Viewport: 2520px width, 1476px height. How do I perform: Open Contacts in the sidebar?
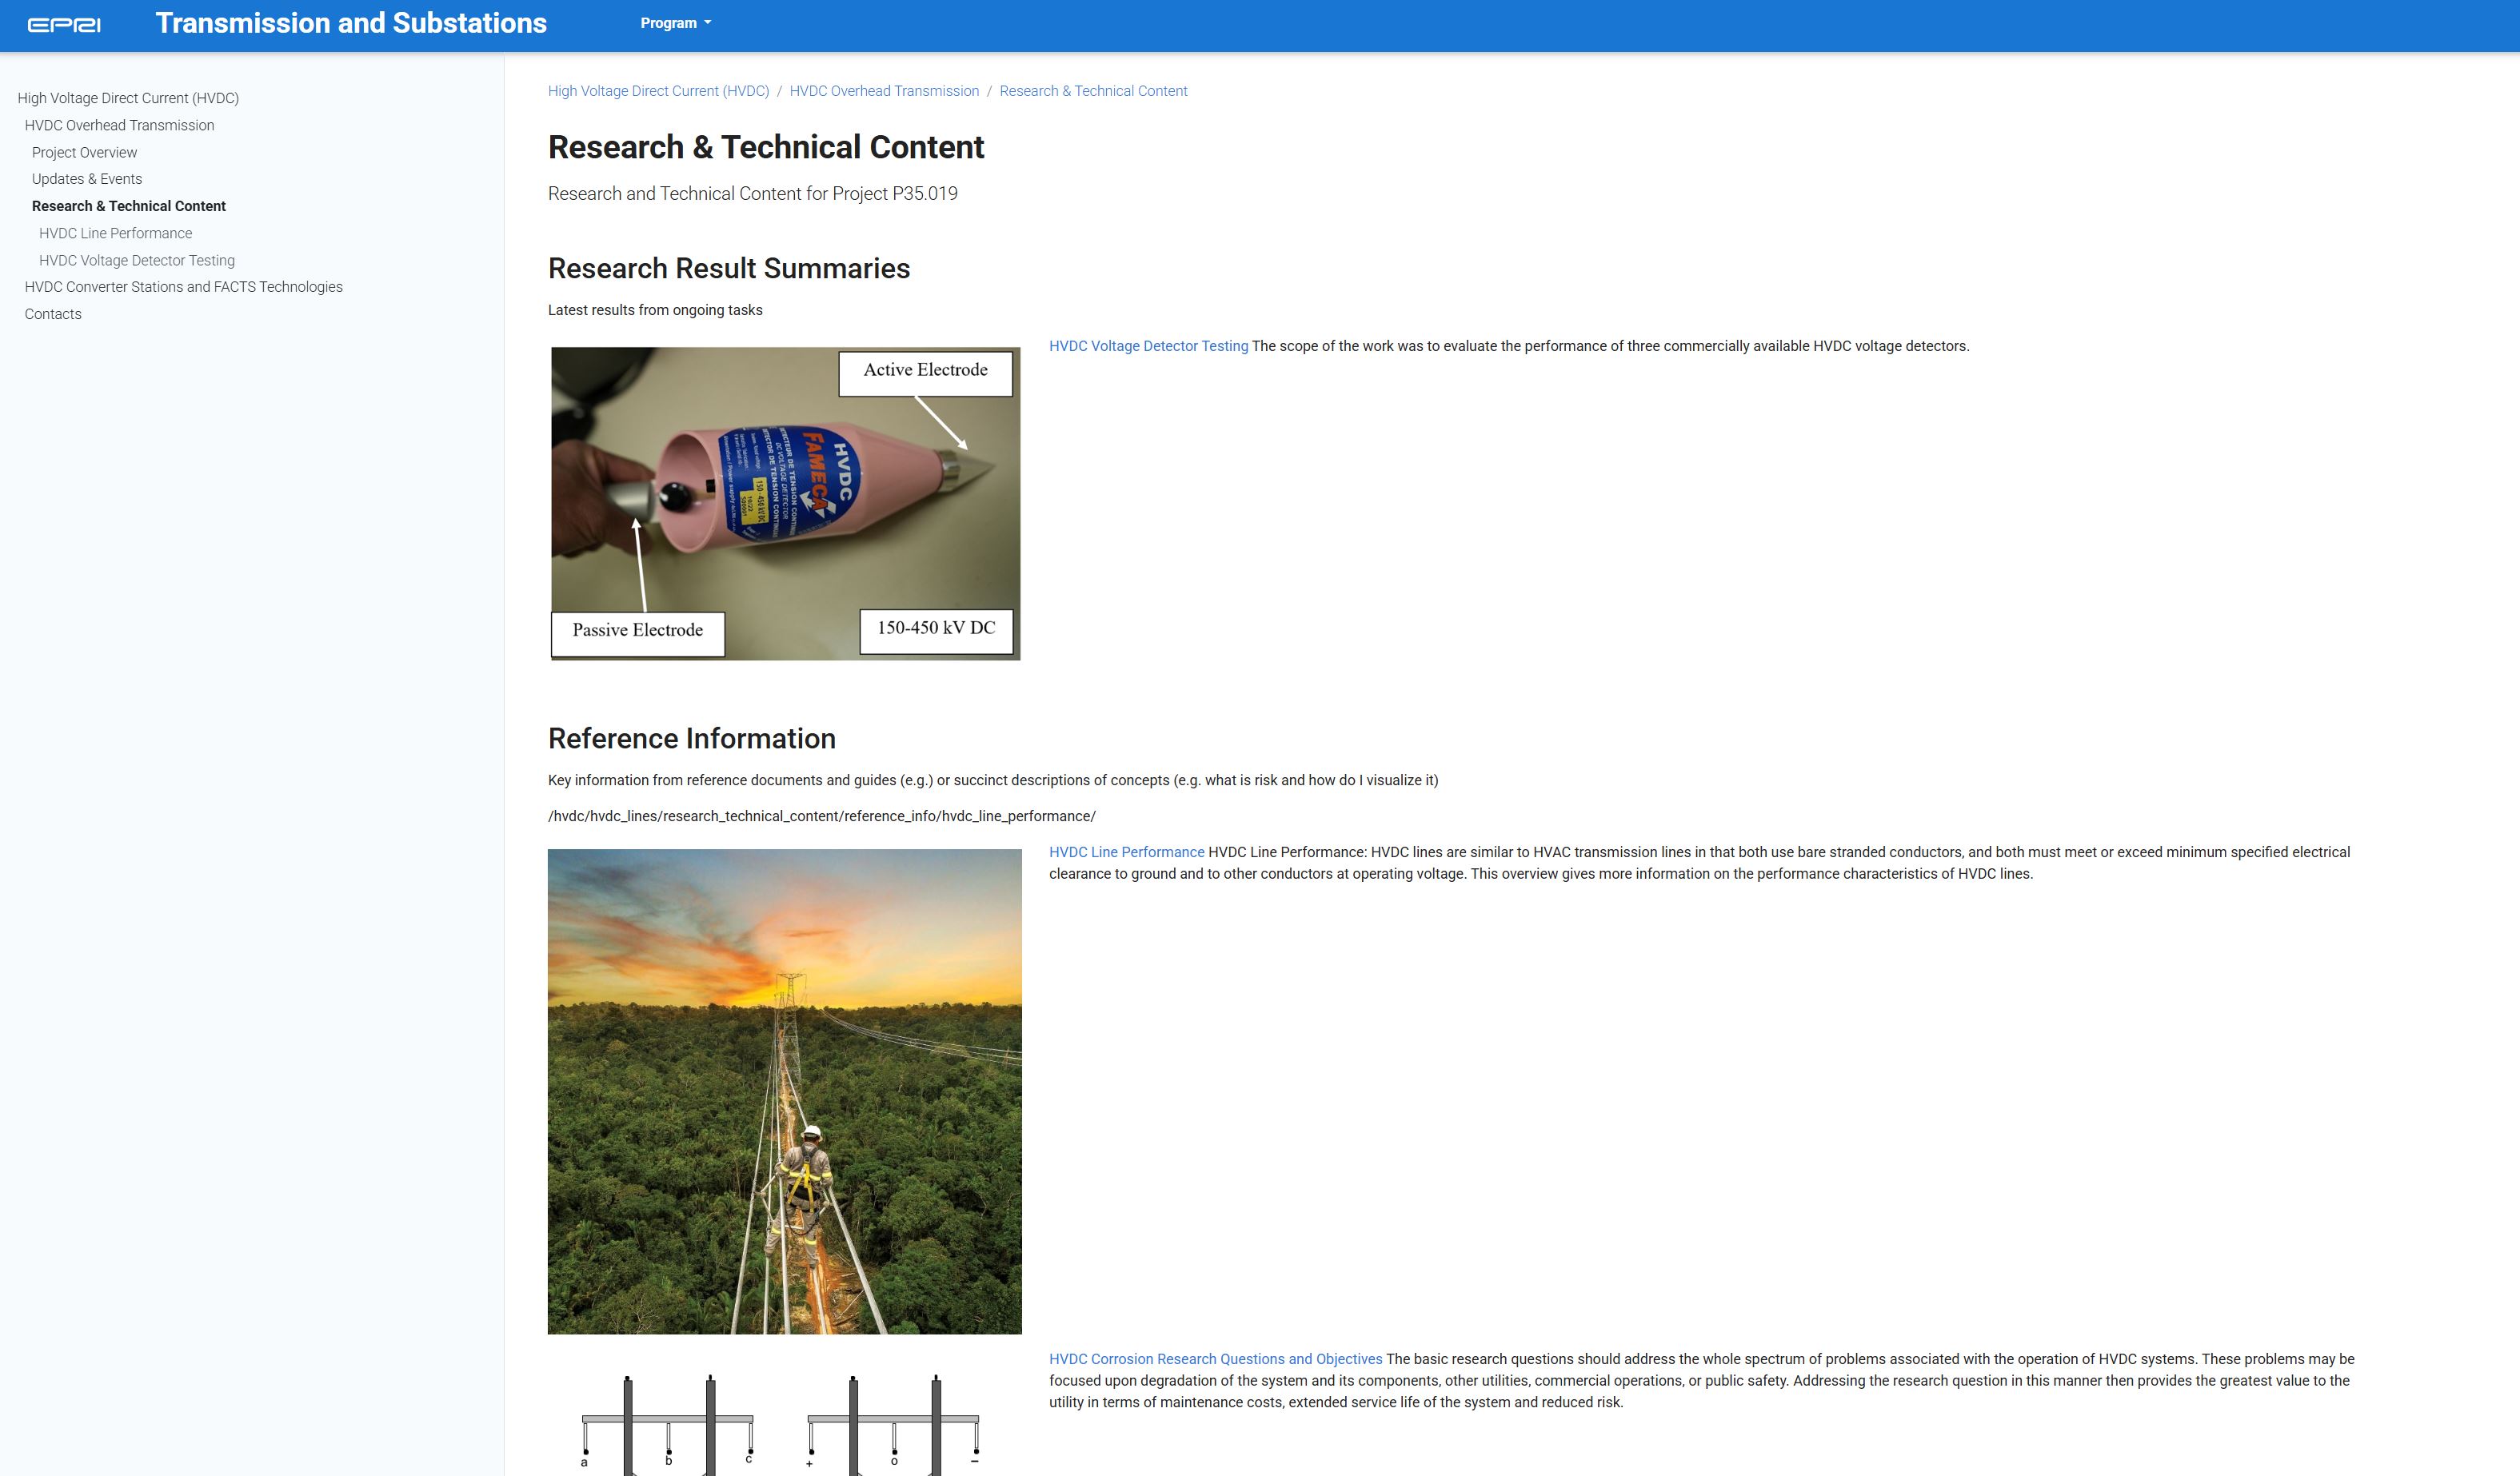pos(53,314)
